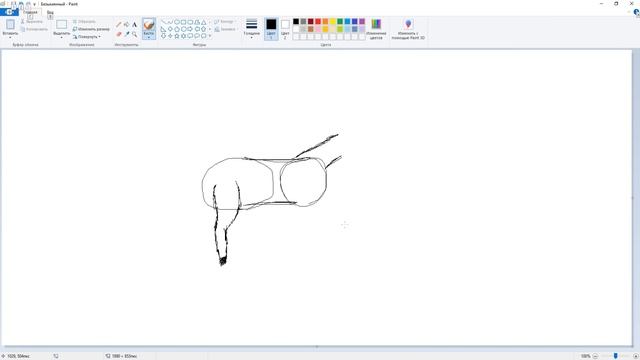Select the Eraser tool

pos(119,34)
